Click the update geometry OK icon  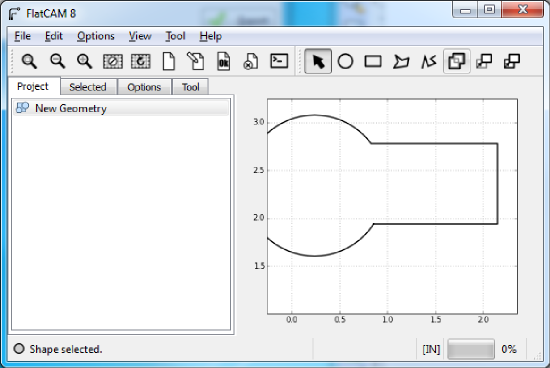(x=223, y=61)
